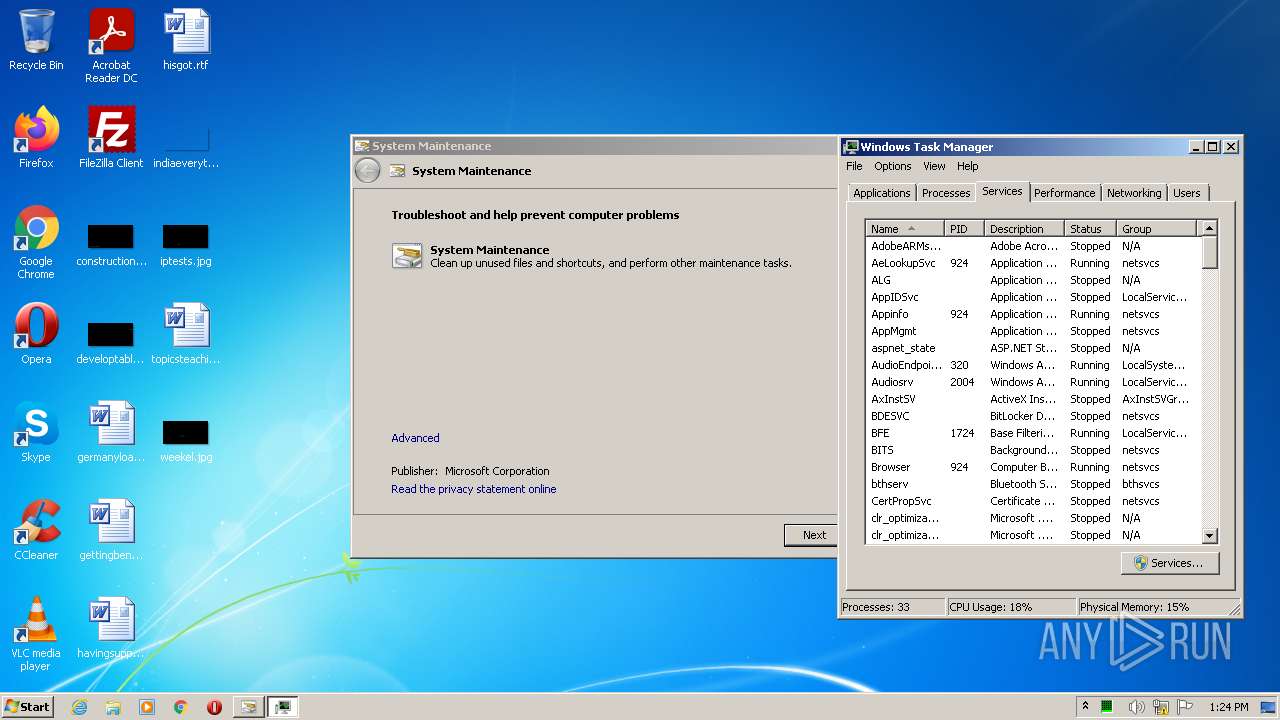Open hisgot.rtf document icon
The width and height of the screenshot is (1280, 720).
pos(186,40)
